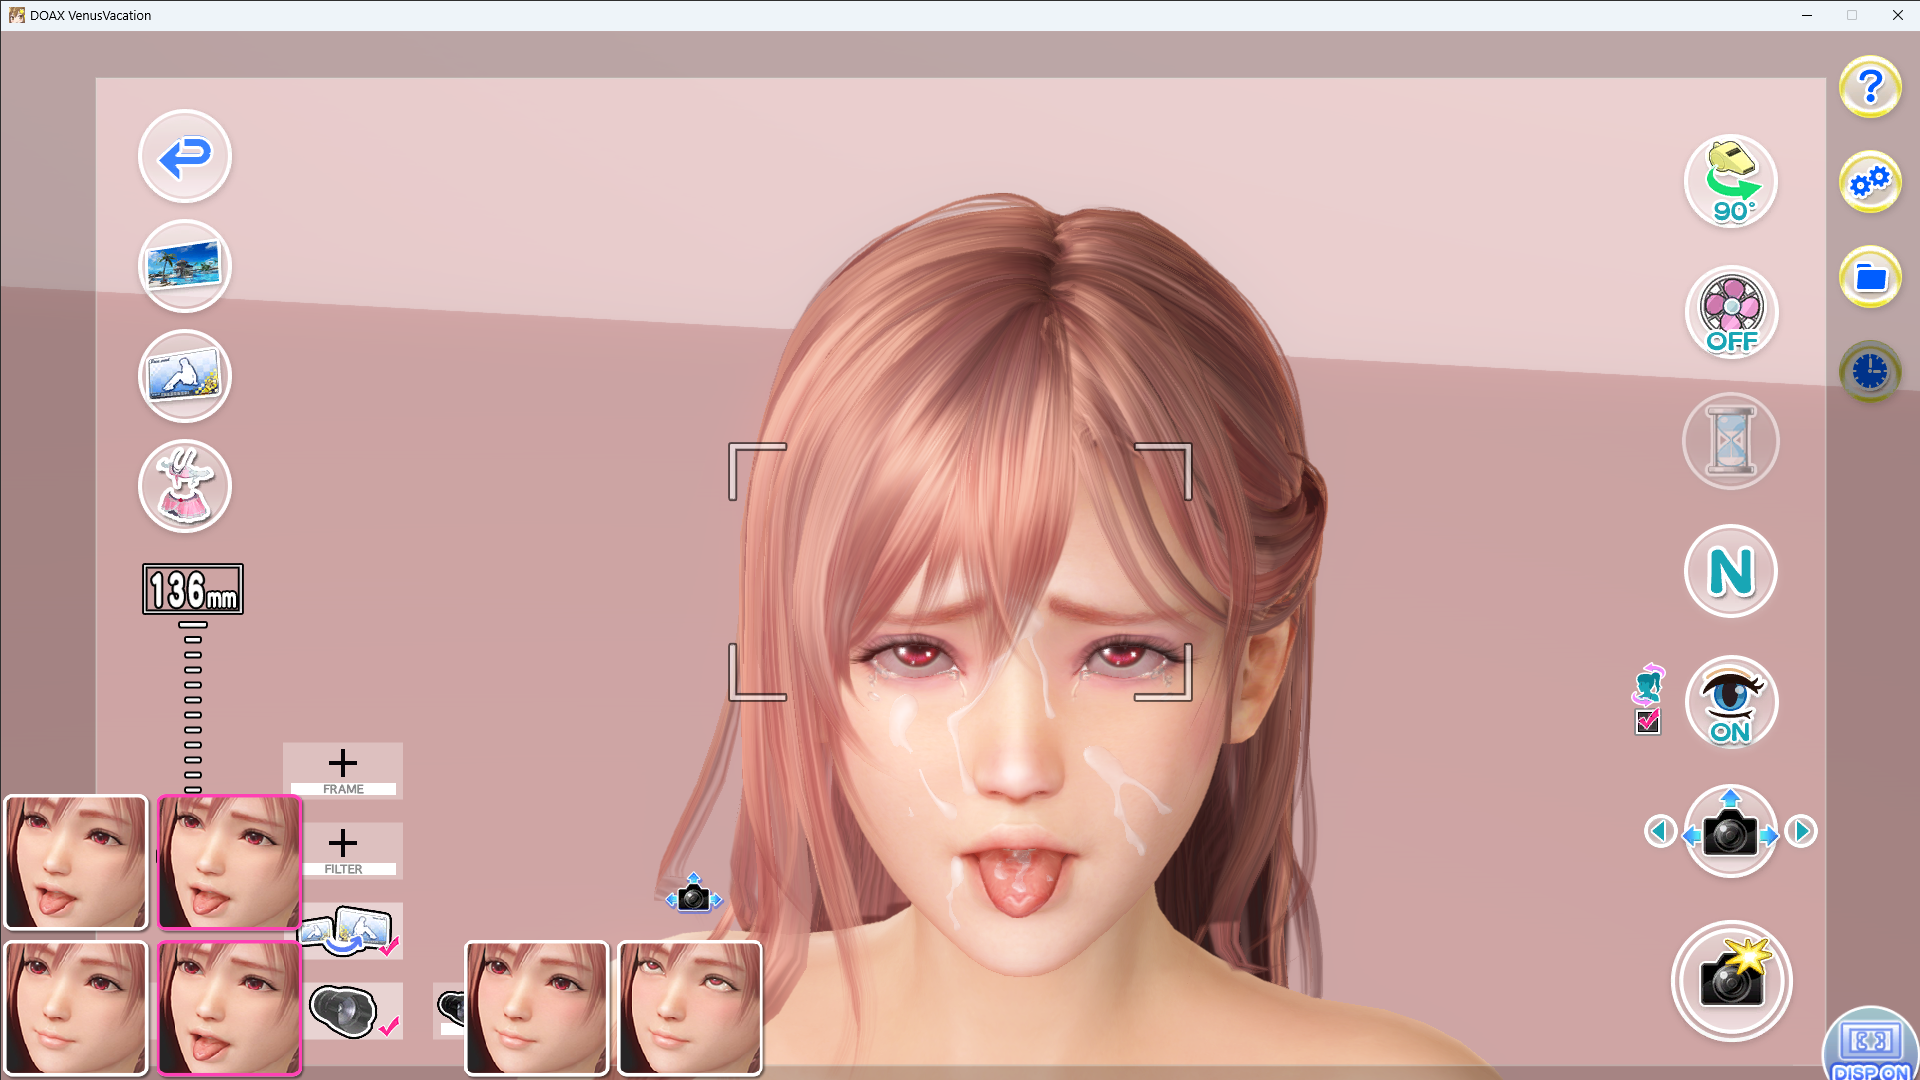The height and width of the screenshot is (1080, 1920).
Task: Open settings with the blue gears icon
Action: click(1870, 182)
